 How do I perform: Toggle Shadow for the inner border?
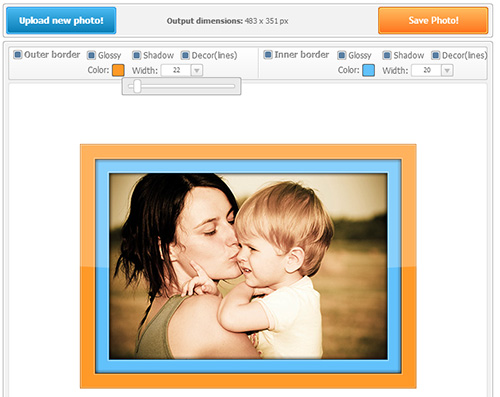pyautogui.click(x=387, y=55)
